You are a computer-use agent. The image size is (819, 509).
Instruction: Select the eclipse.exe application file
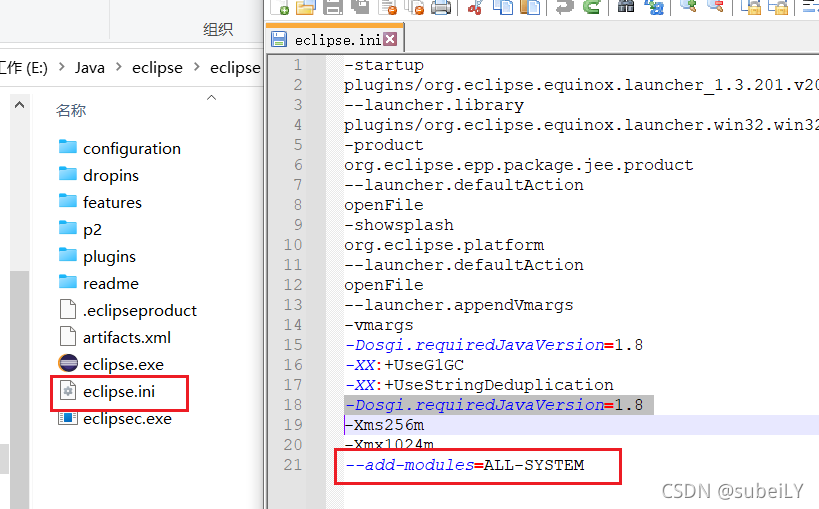click(x=123, y=364)
